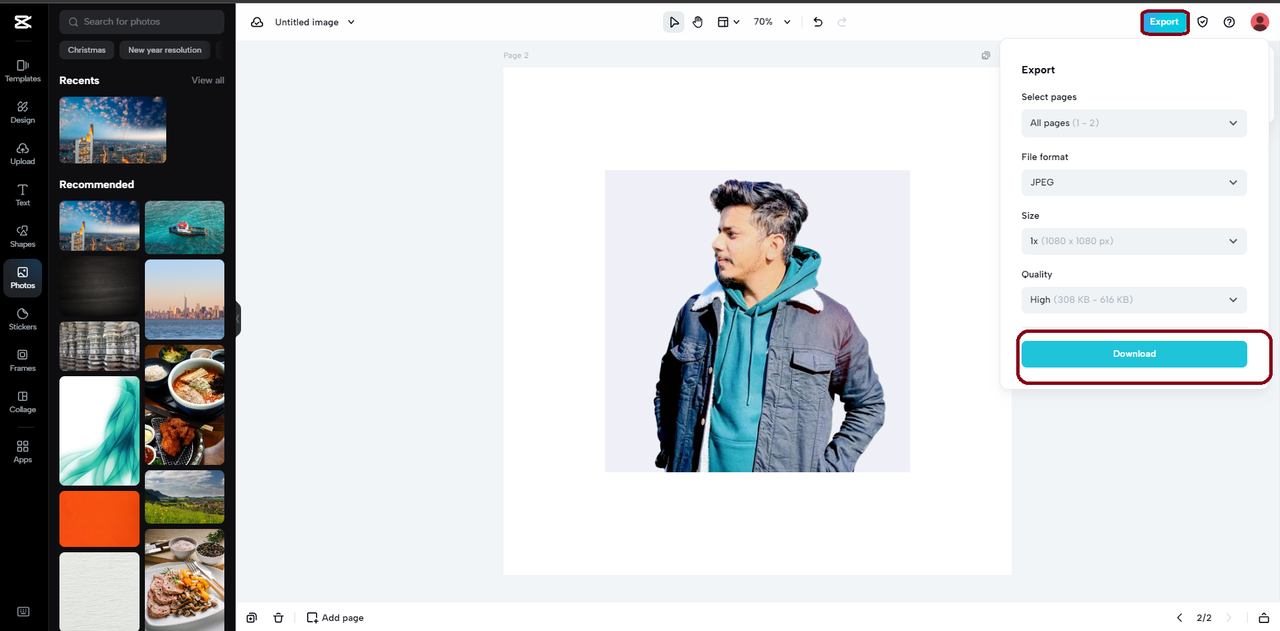Click the keyboard shortcuts icon
1280x631 pixels.
23,612
